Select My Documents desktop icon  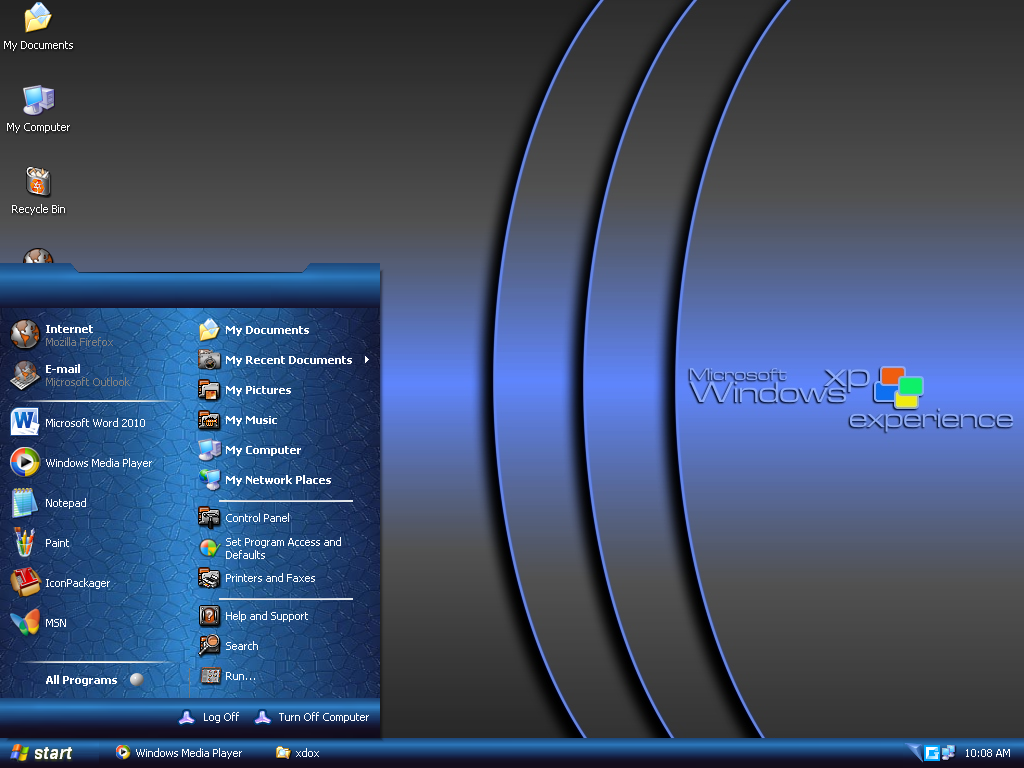(38, 26)
